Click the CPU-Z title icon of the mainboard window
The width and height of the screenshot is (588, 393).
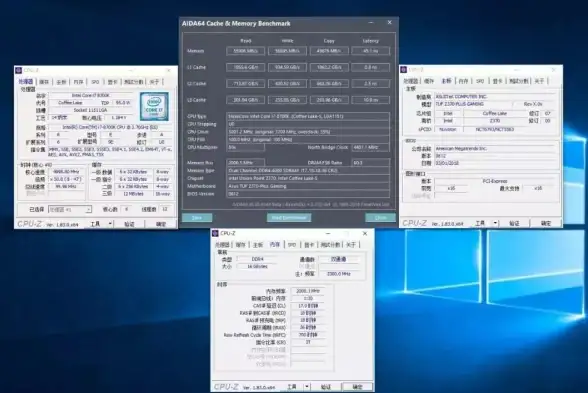(x=404, y=69)
